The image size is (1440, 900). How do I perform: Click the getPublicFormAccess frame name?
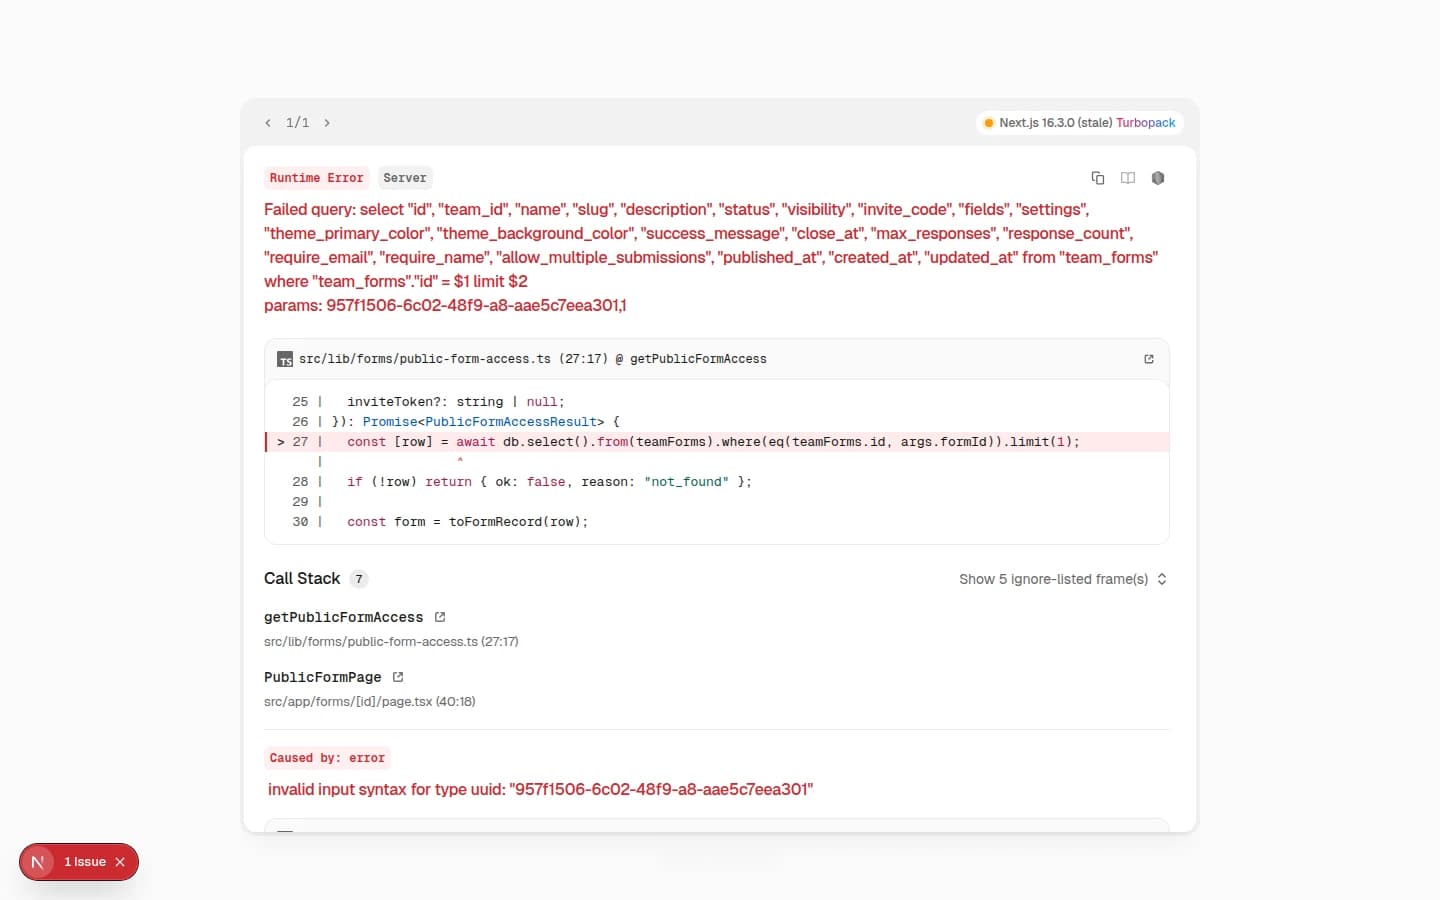(344, 617)
